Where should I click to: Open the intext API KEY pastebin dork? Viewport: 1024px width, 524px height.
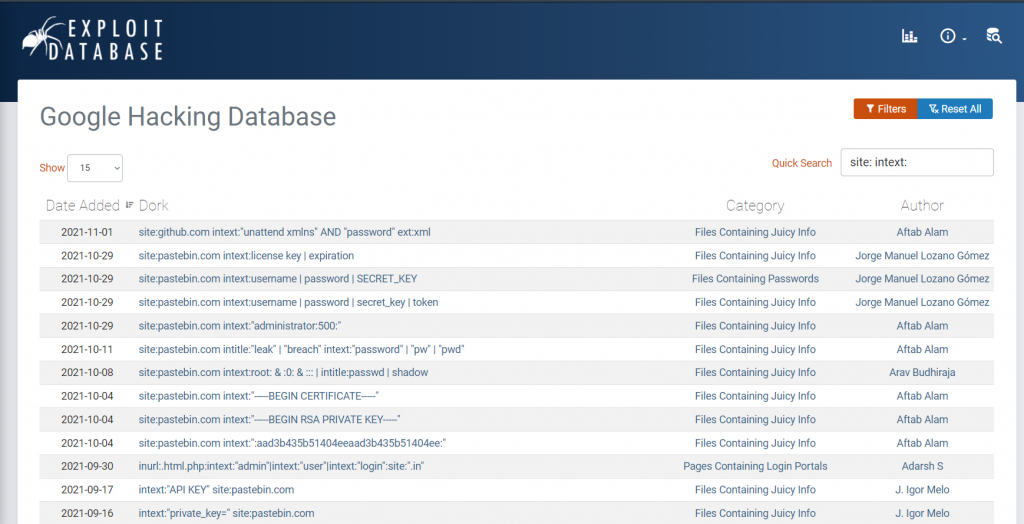coord(216,489)
